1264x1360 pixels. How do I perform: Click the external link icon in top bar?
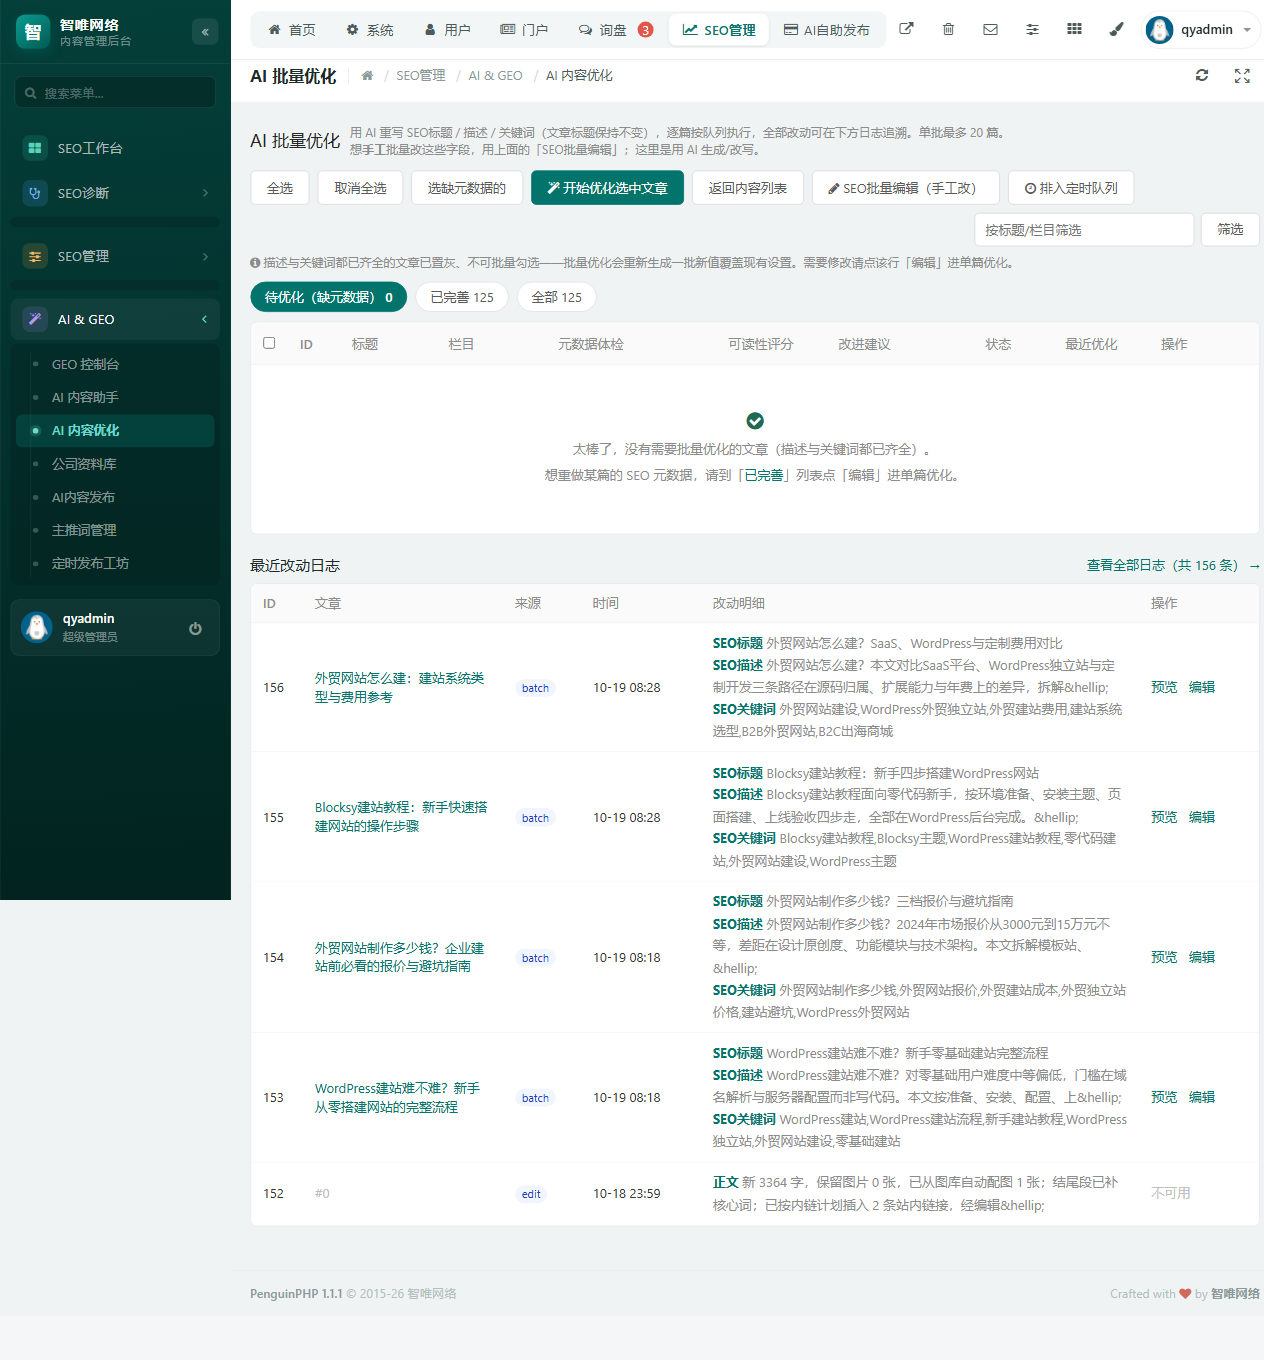906,29
